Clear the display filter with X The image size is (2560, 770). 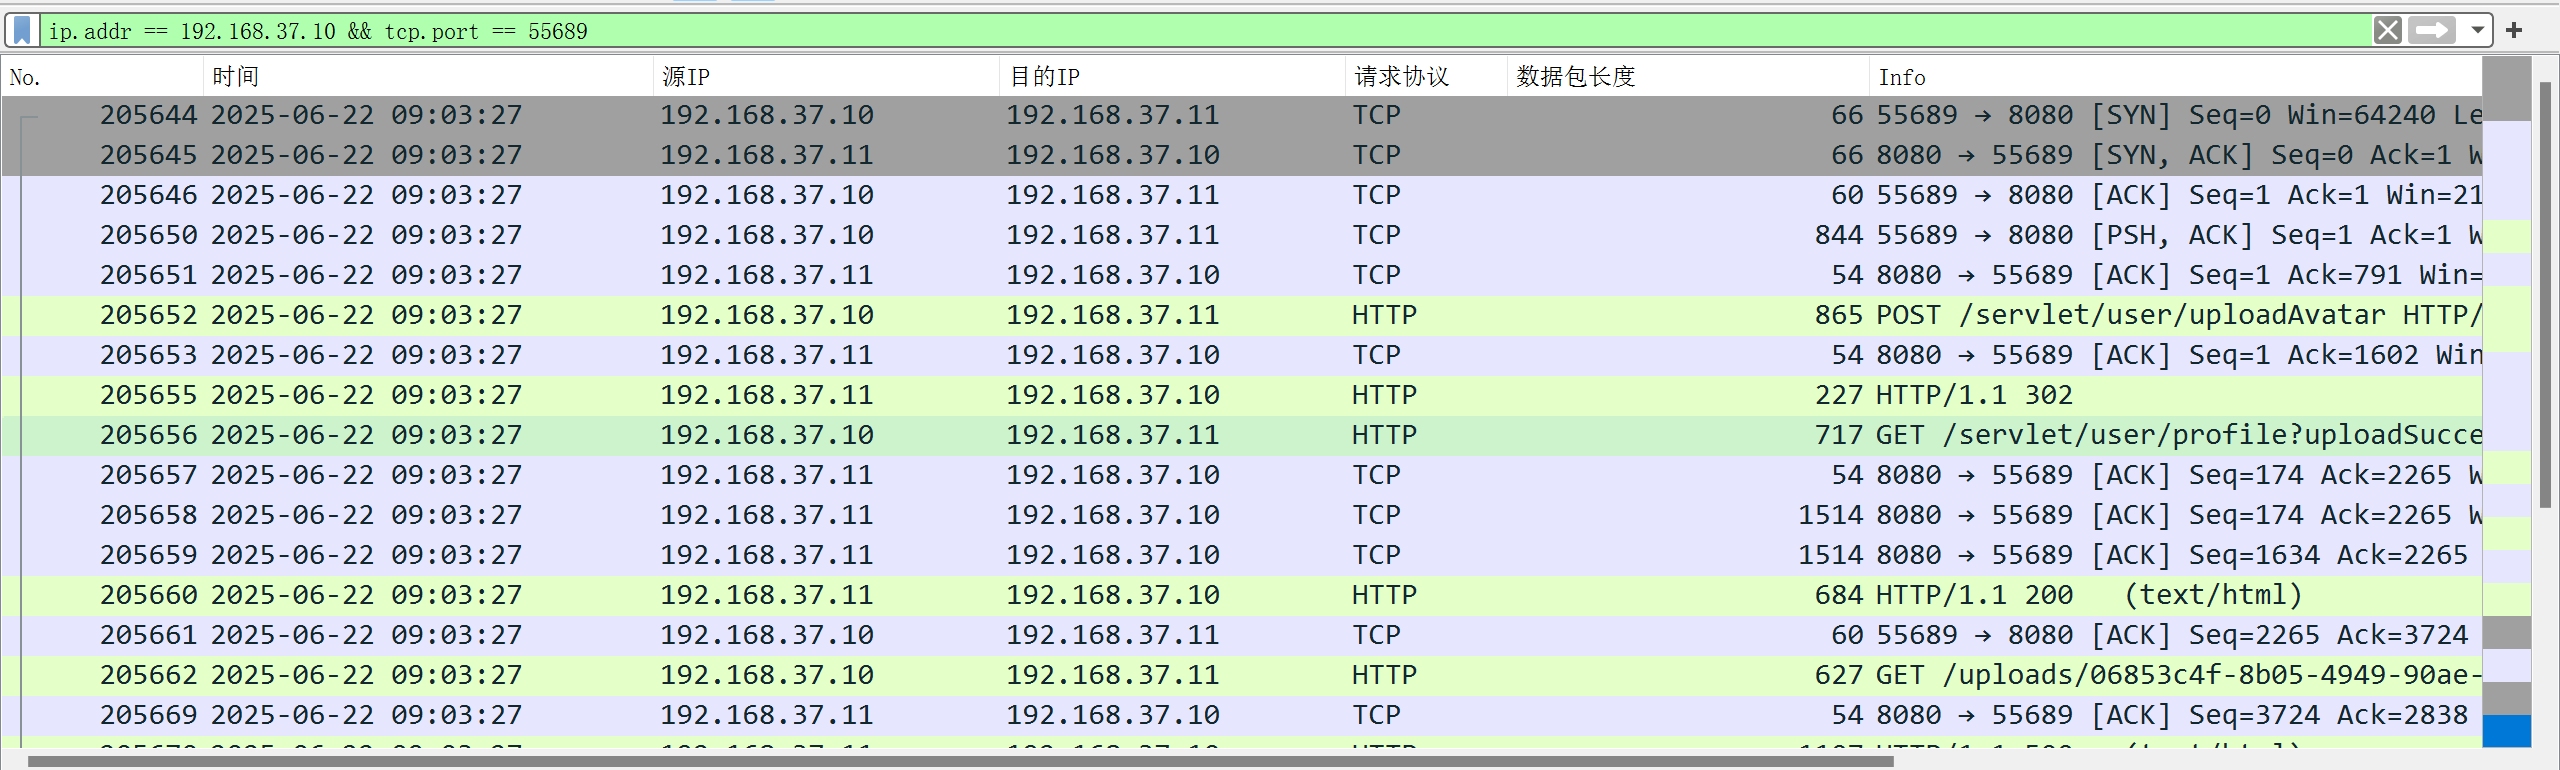(x=2387, y=31)
